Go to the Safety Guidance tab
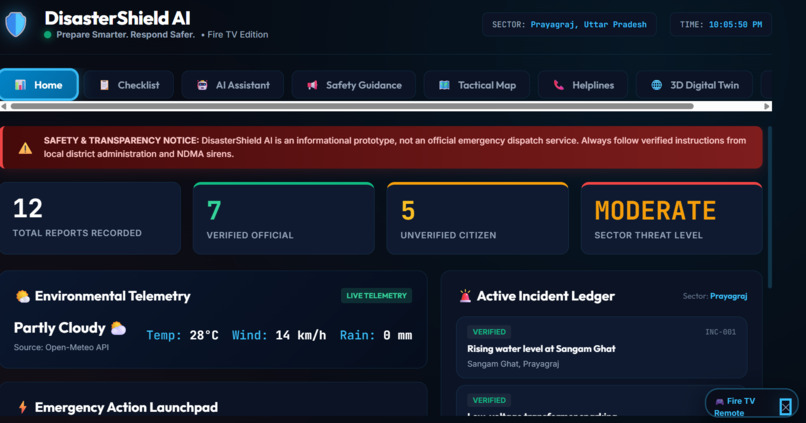Image resolution: width=806 pixels, height=423 pixels. 354,85
